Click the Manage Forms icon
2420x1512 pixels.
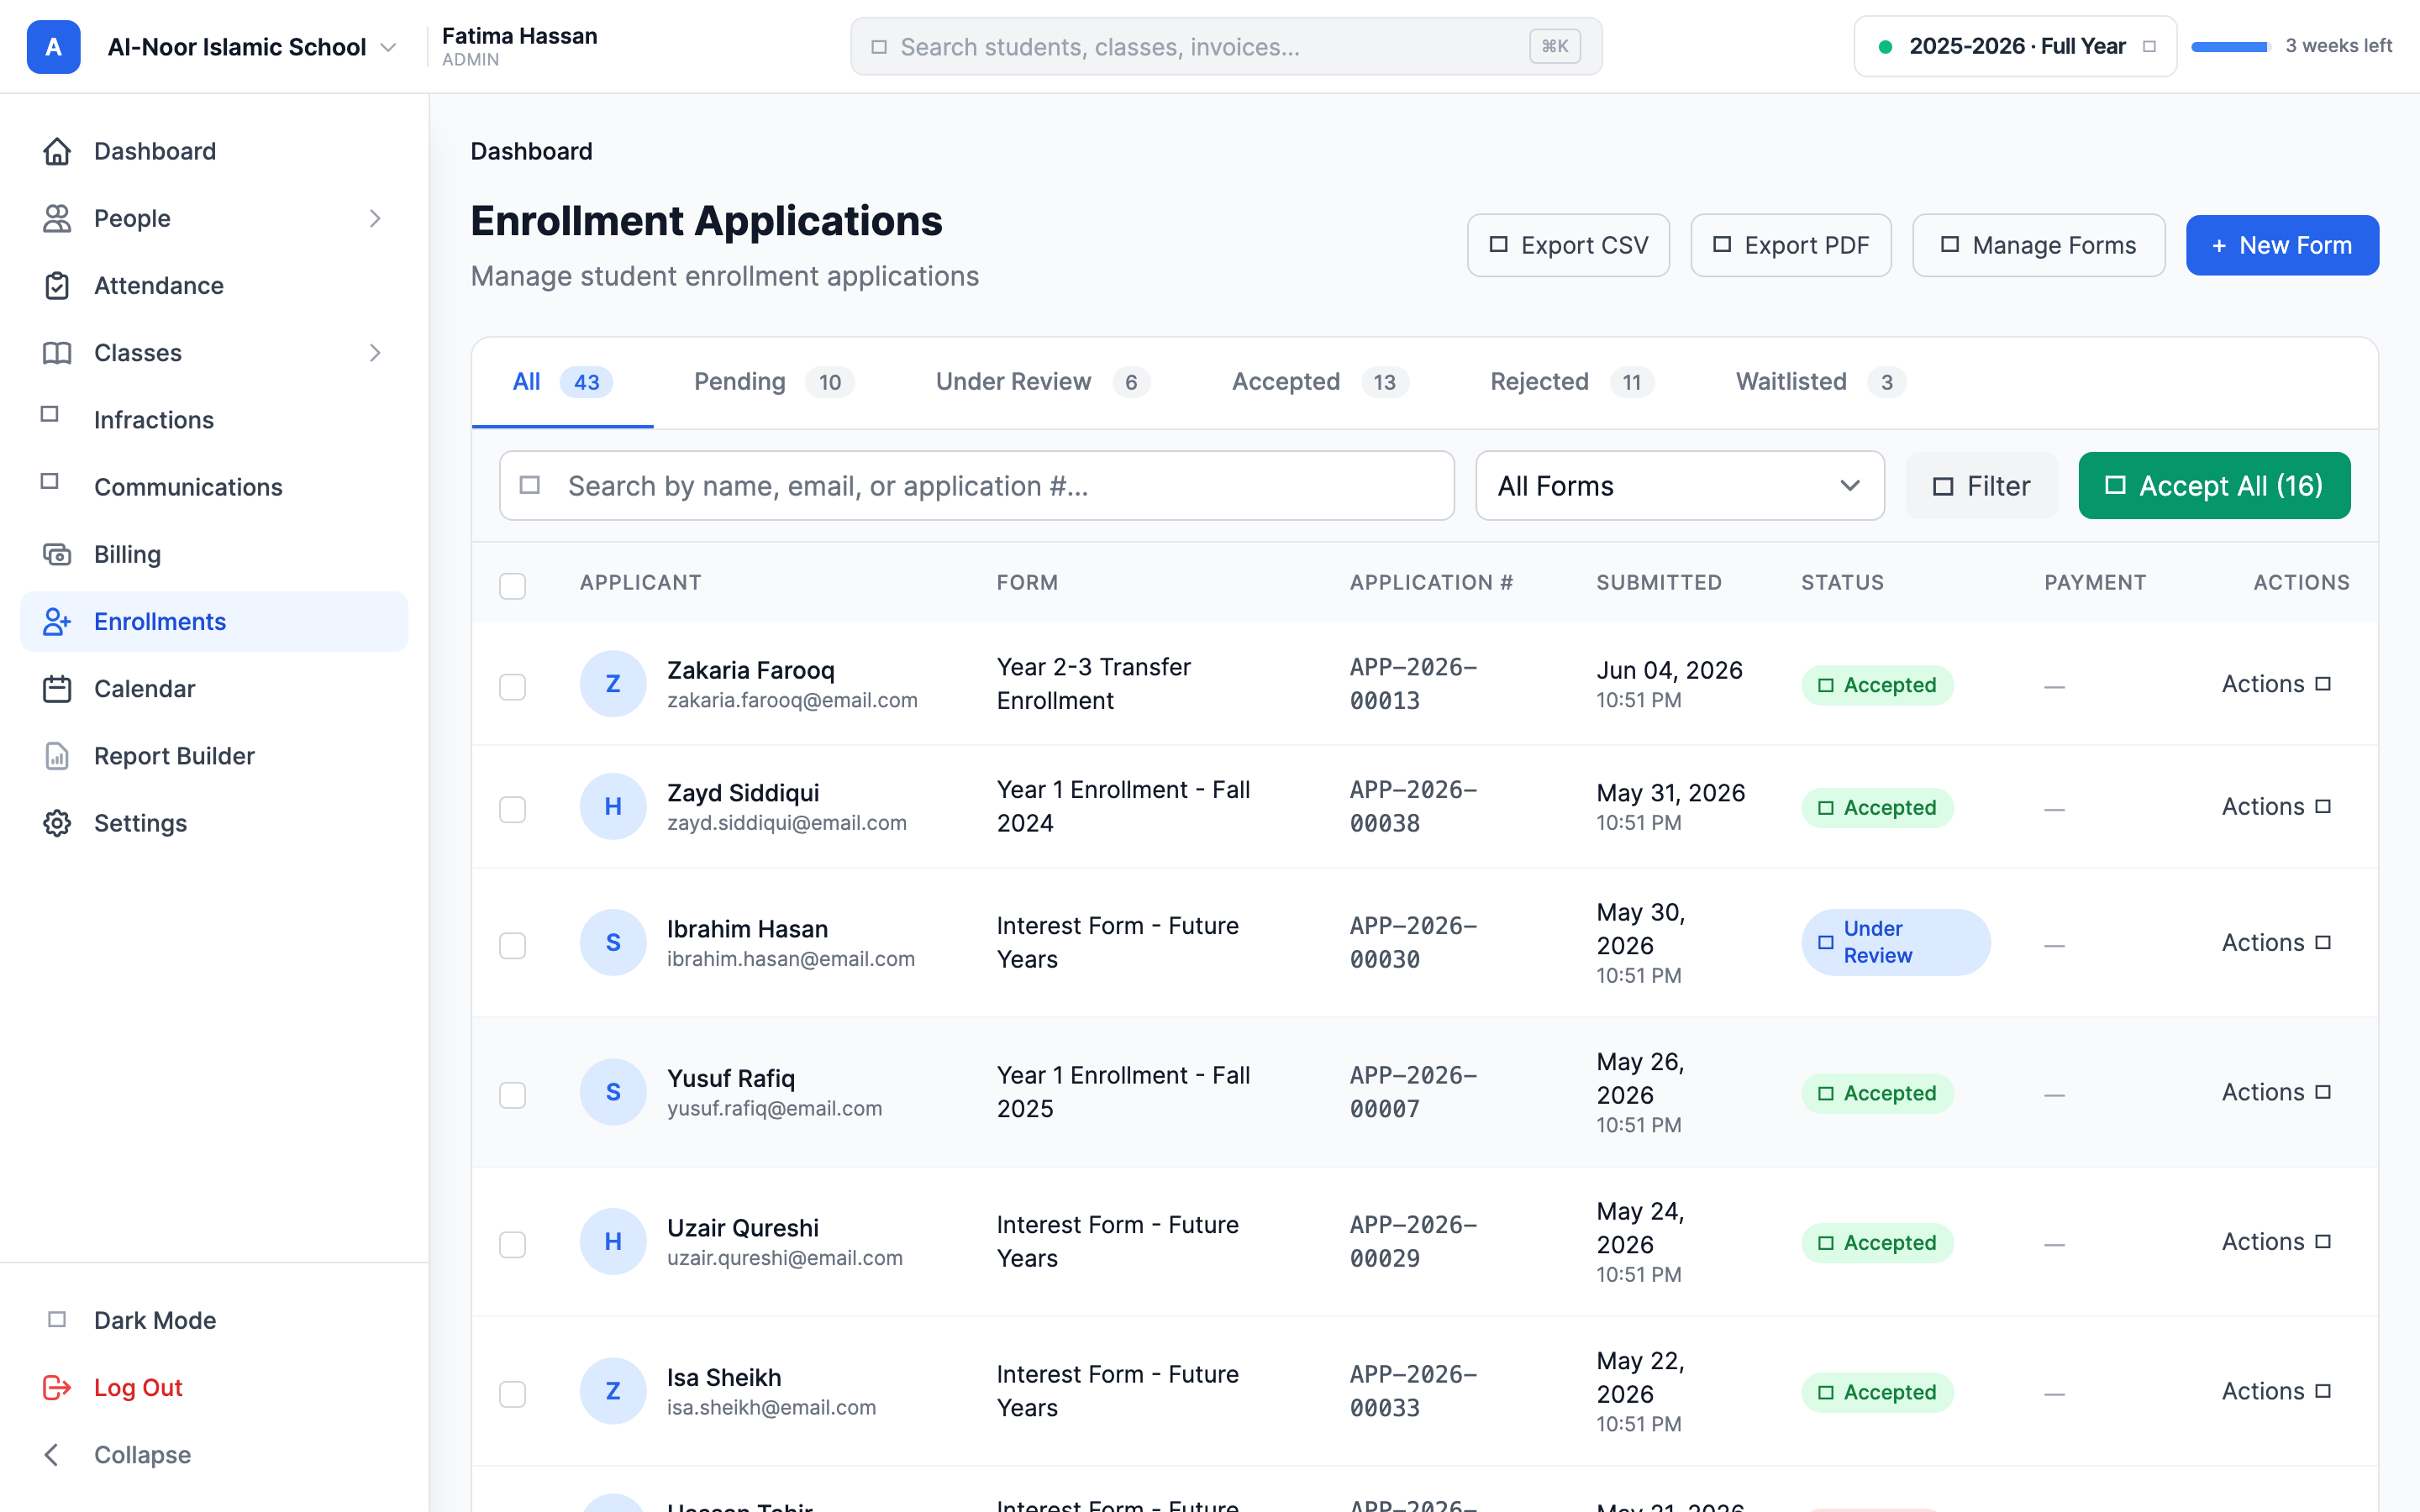tap(1950, 244)
